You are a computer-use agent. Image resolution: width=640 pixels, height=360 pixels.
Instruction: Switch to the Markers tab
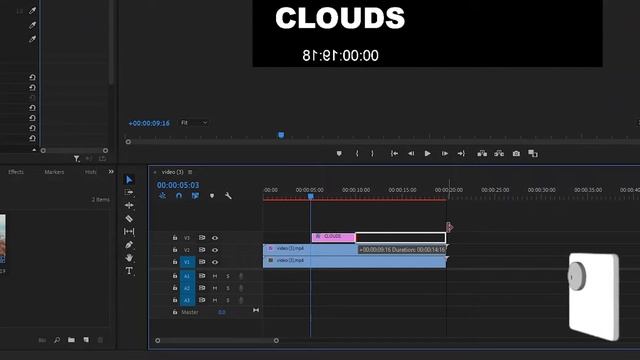[54, 172]
